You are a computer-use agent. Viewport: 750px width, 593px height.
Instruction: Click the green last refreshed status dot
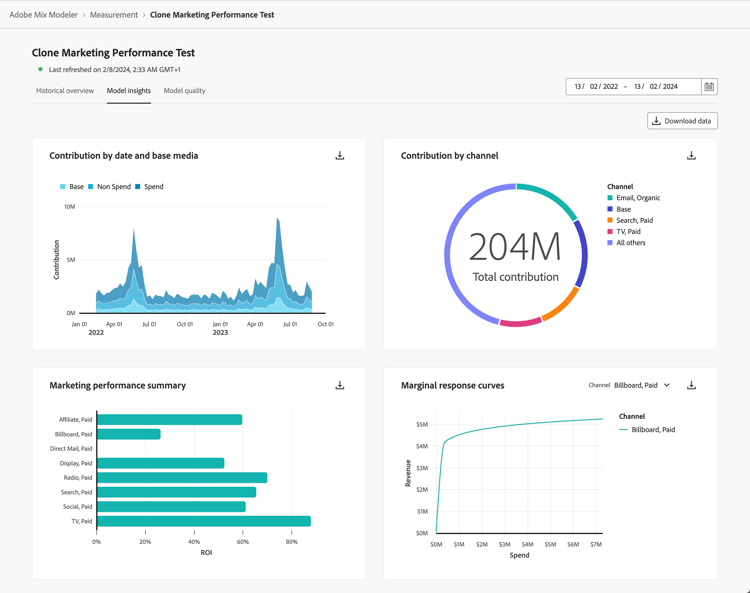tap(40, 70)
